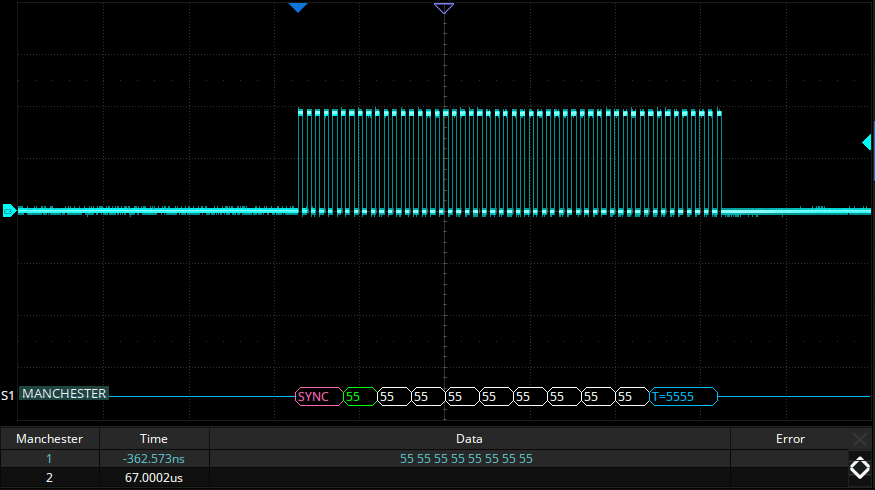875x490 pixels.
Task: Click the 67.0002us time value
Action: point(154,479)
